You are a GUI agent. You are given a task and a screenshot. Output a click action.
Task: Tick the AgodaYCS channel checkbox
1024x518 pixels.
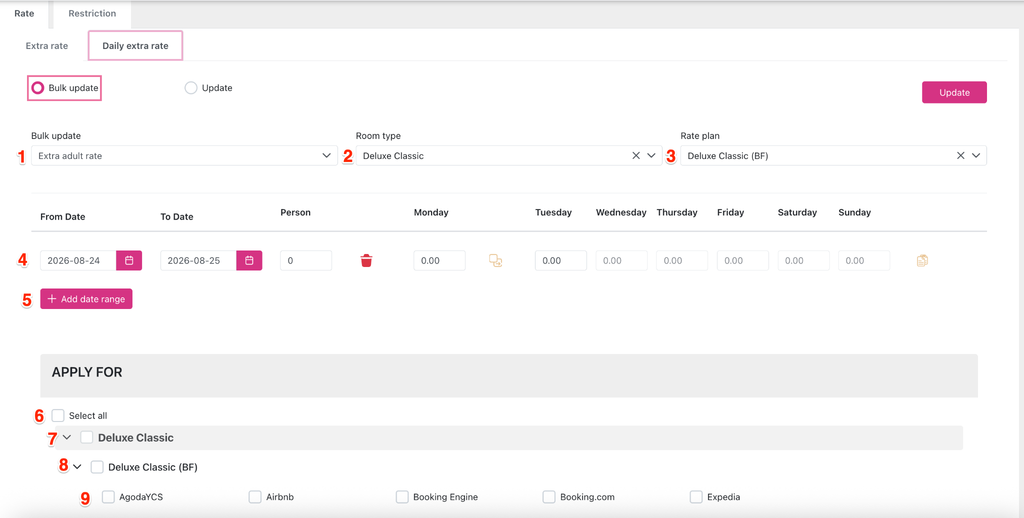click(108, 497)
